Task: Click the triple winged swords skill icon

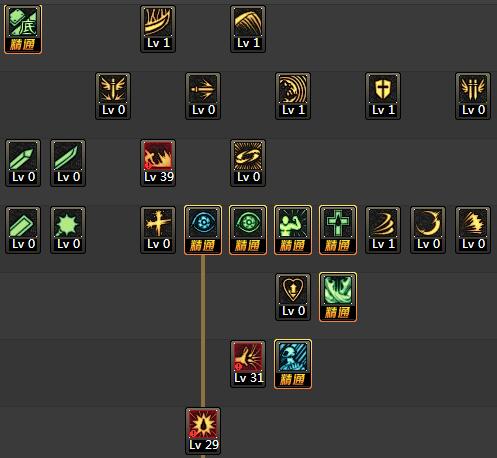Action: coord(473,96)
